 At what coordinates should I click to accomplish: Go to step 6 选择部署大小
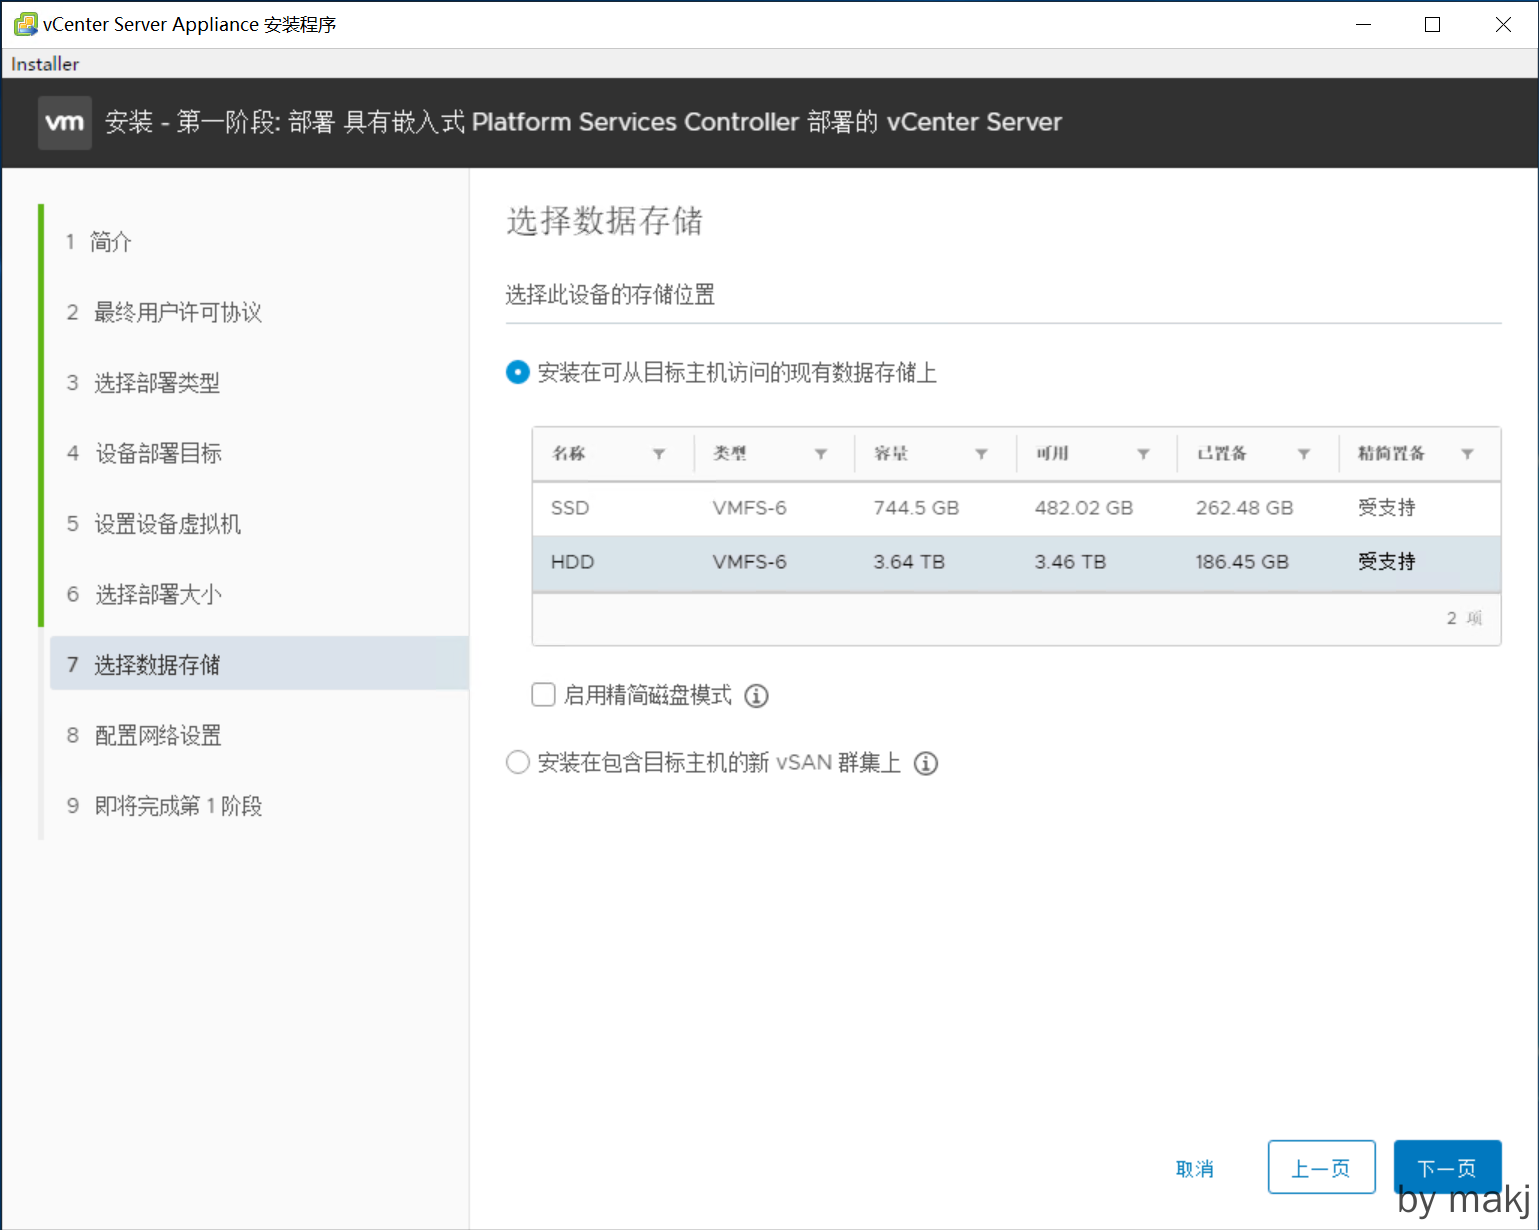(158, 595)
